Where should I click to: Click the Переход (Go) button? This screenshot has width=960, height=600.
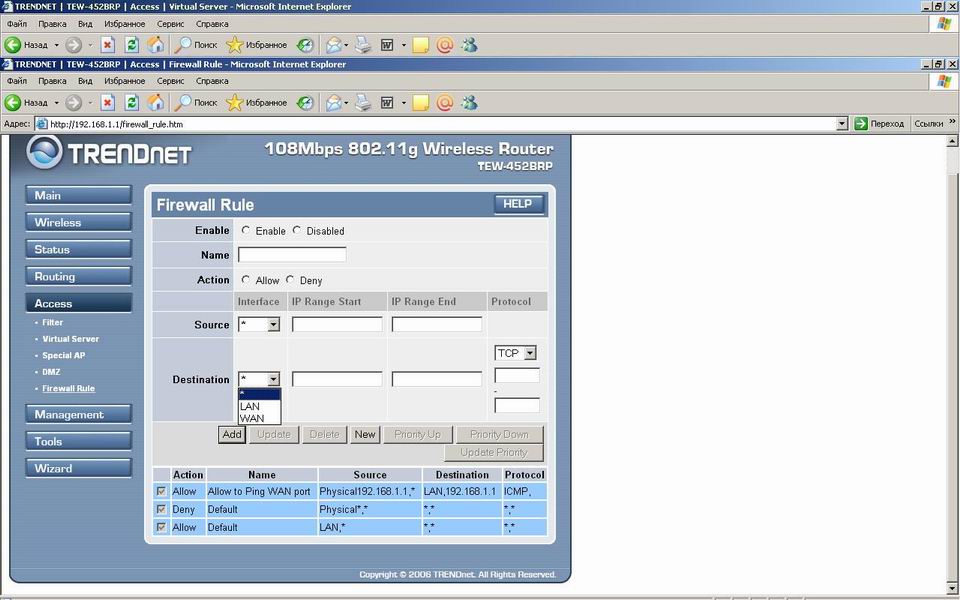[879, 124]
